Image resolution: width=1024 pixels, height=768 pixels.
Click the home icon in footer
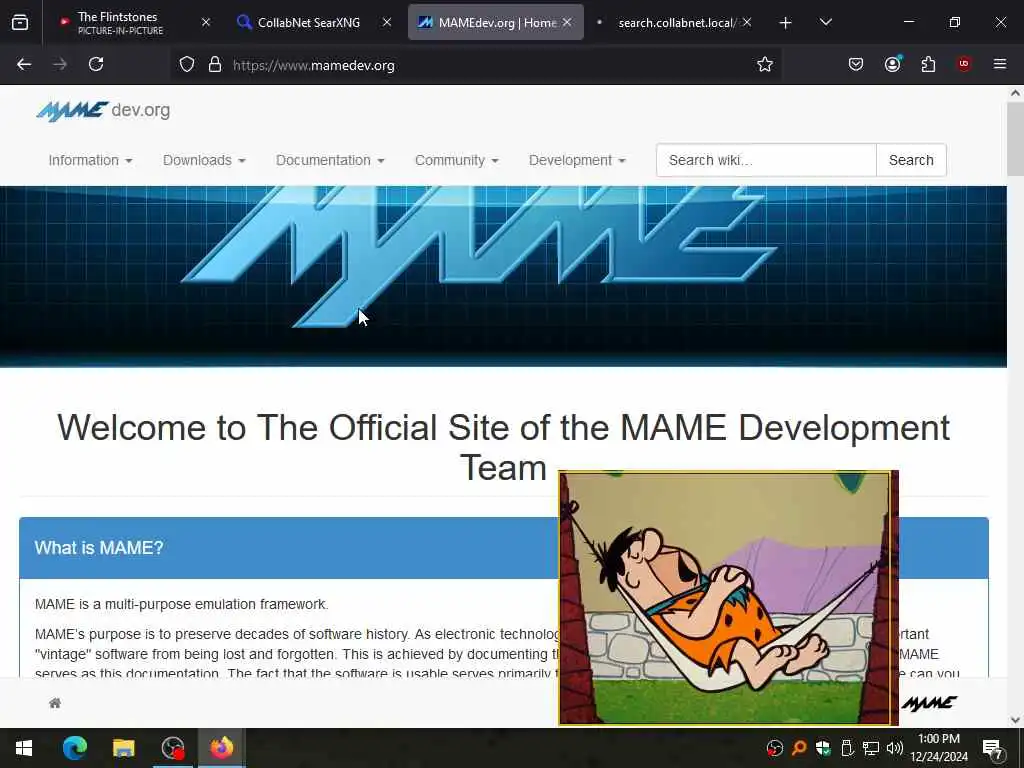(x=55, y=703)
